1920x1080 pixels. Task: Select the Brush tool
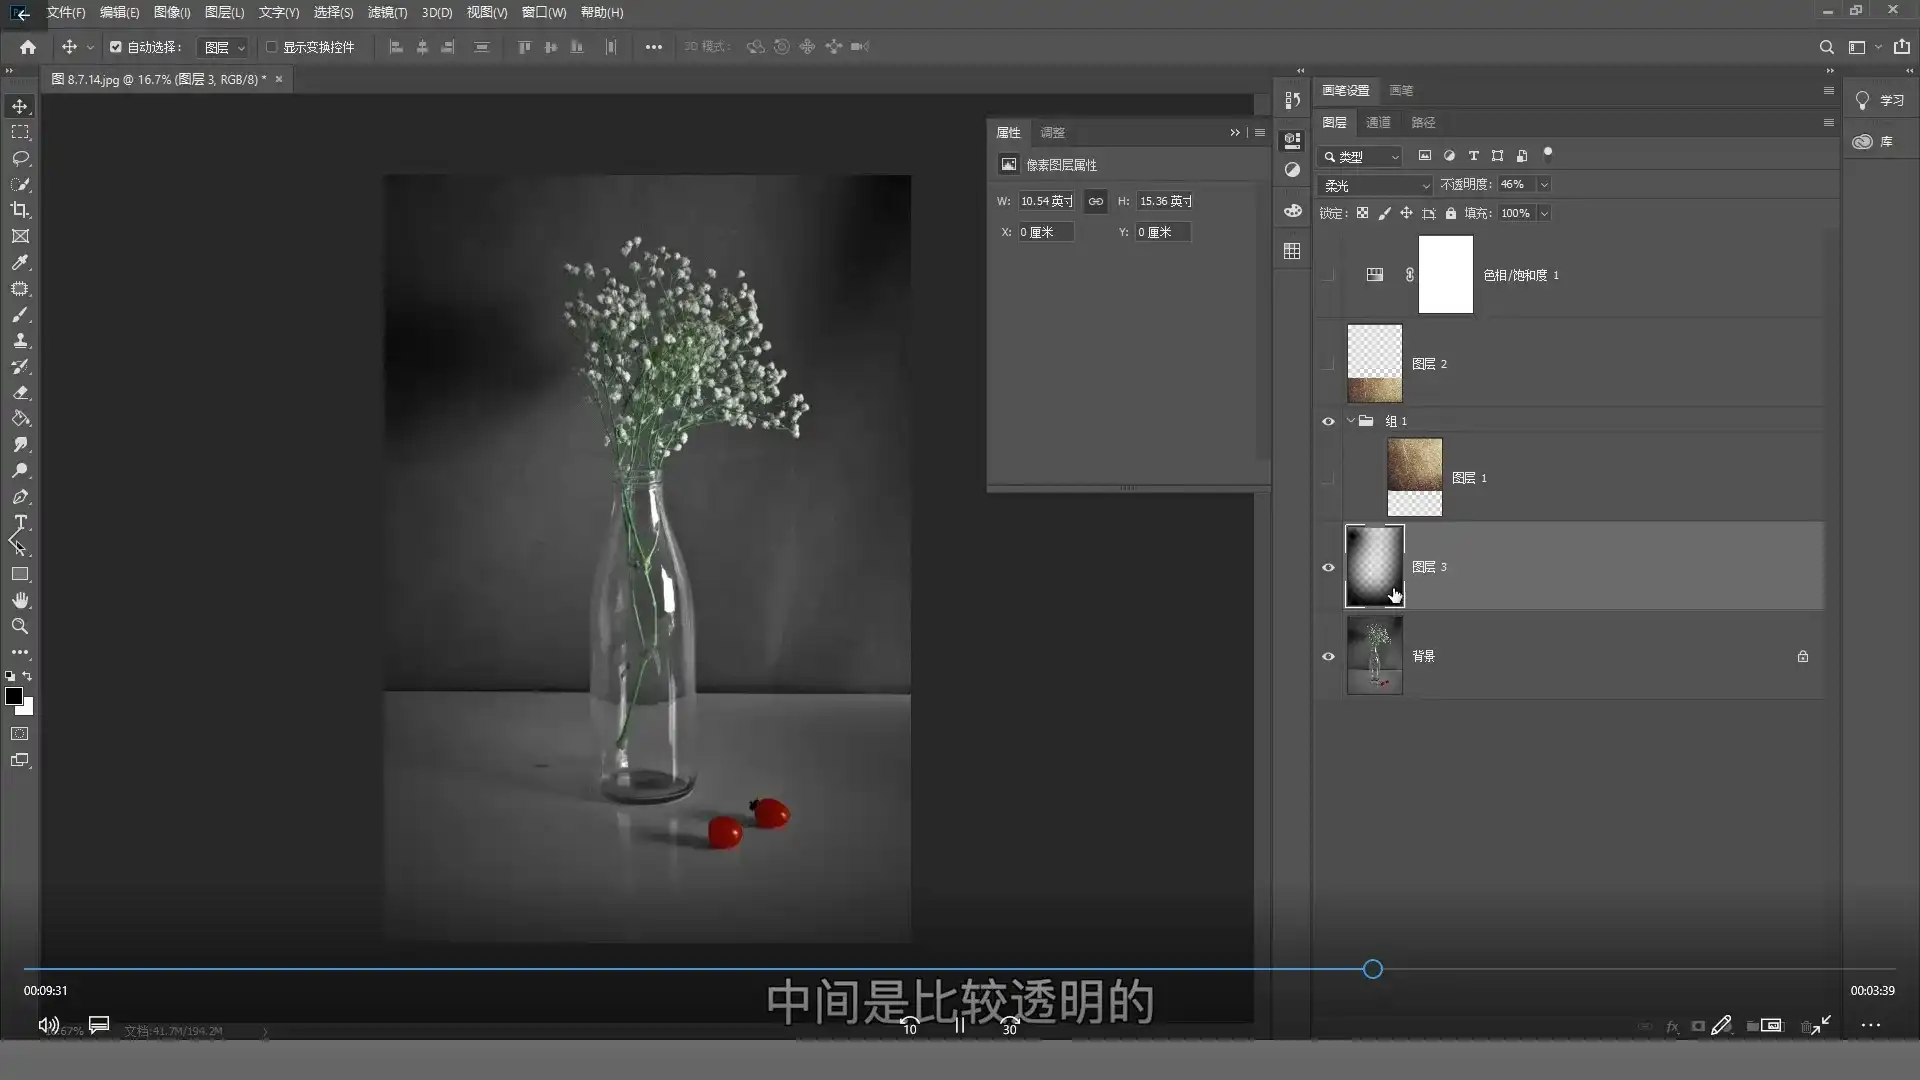click(20, 314)
